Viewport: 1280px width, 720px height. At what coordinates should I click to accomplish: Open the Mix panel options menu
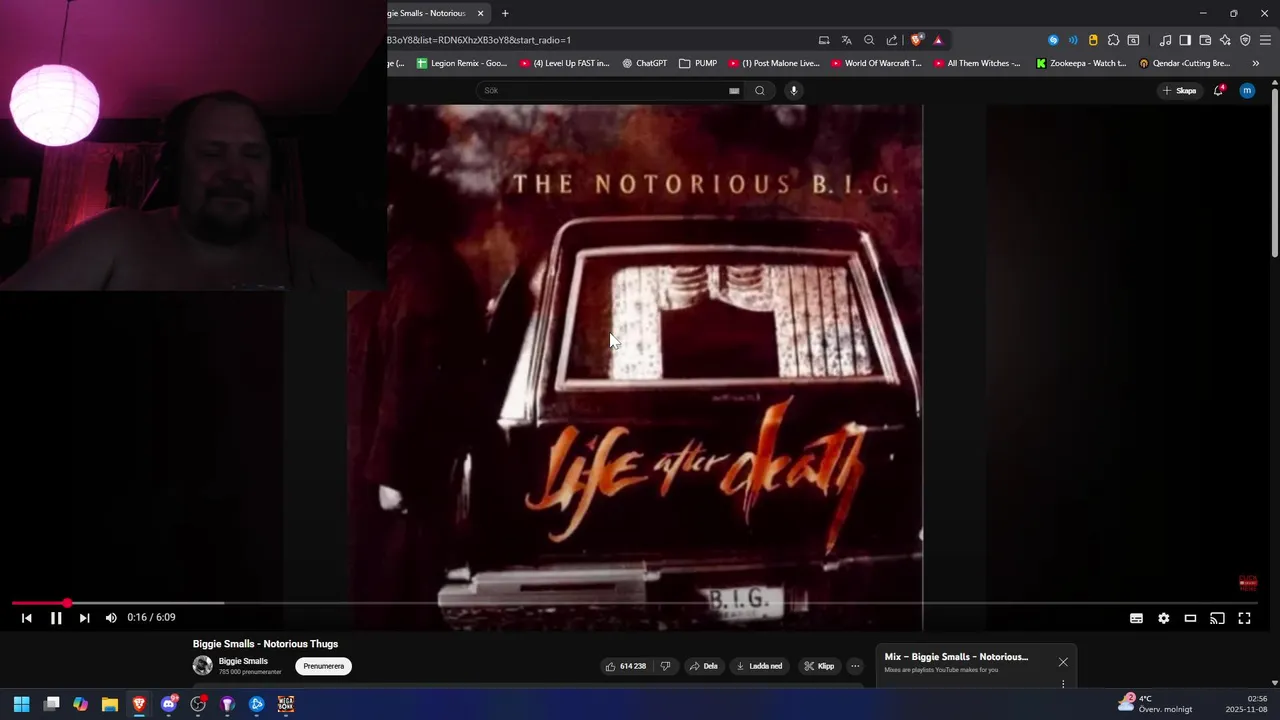click(1063, 684)
